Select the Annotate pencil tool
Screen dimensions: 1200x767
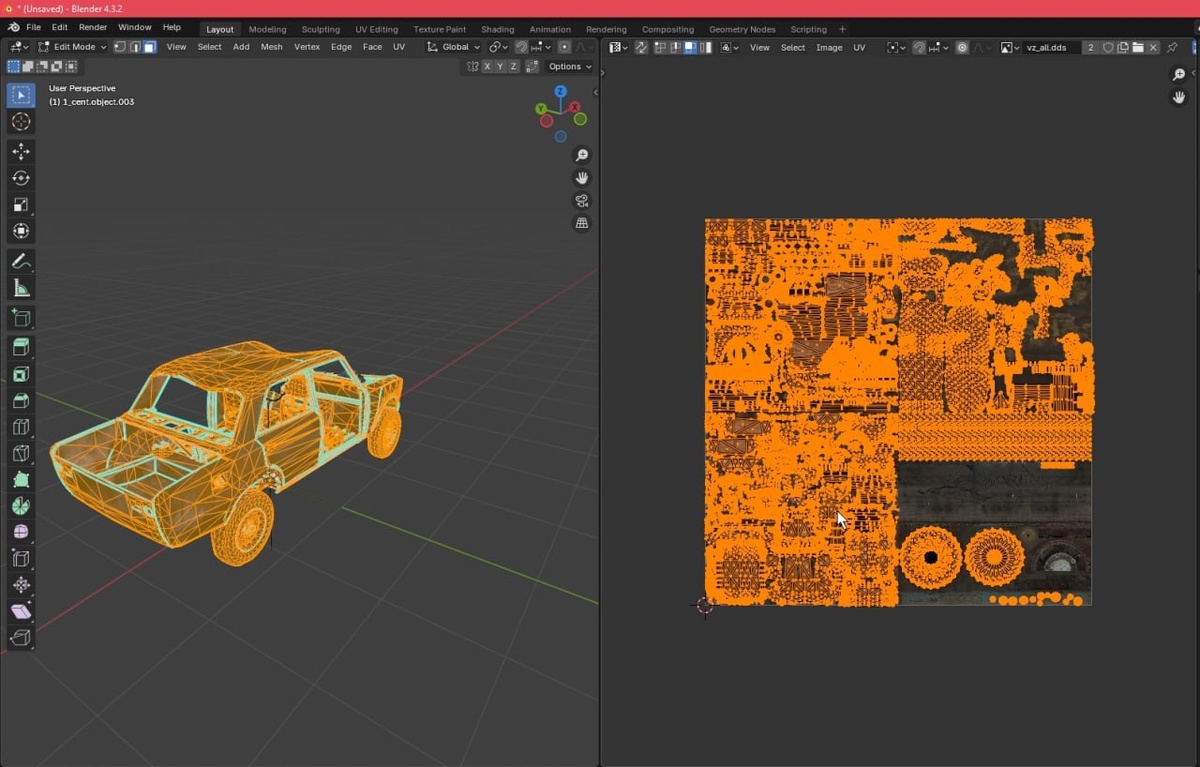[21, 261]
